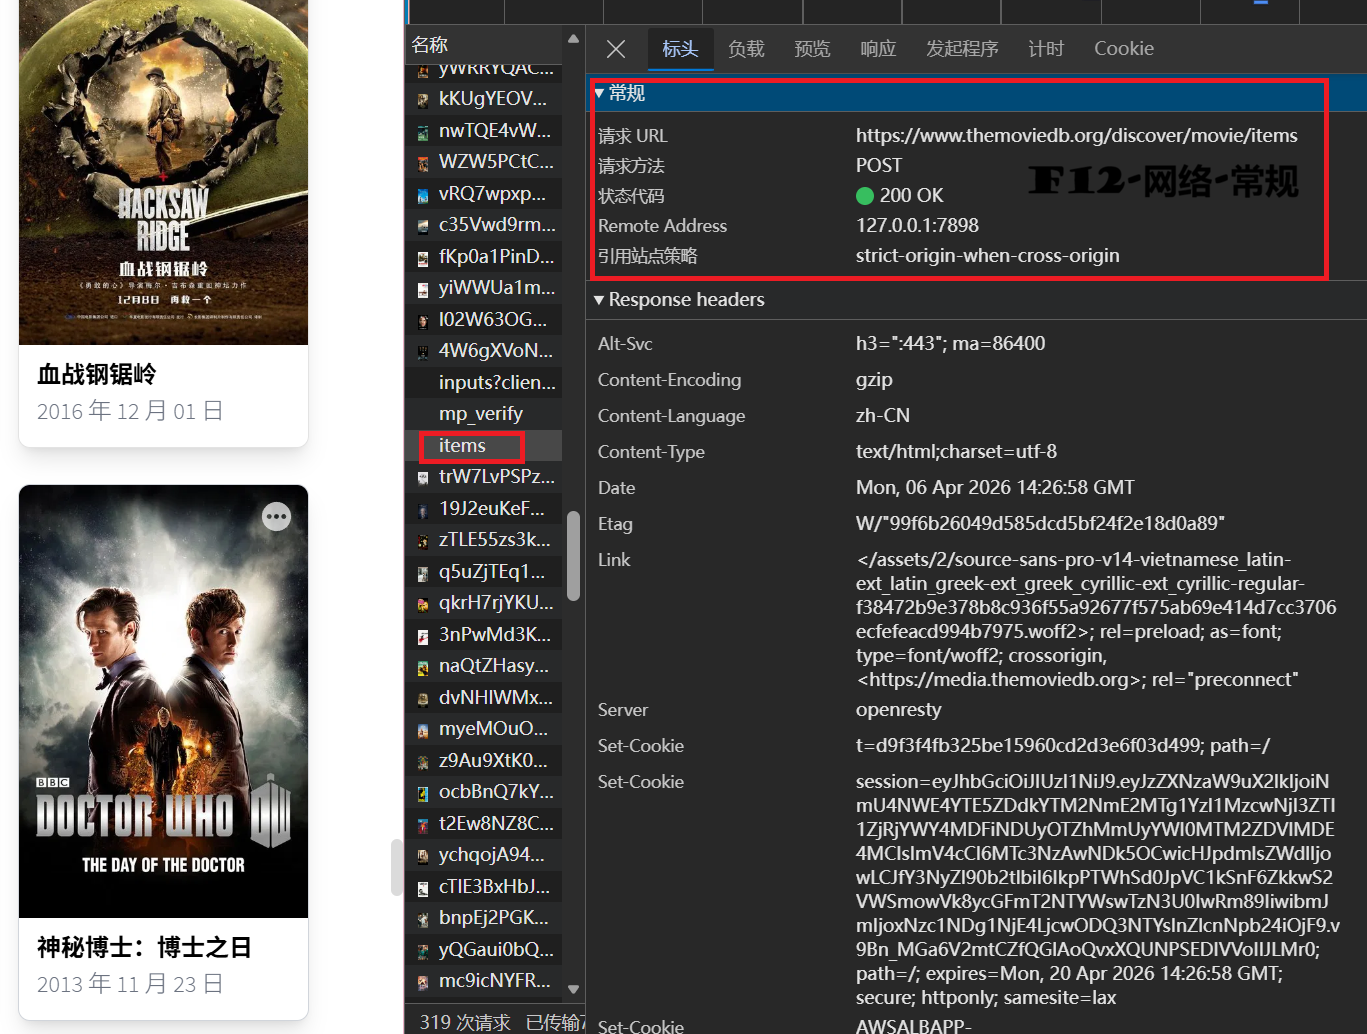
Task: Open the Doctor Who poster
Action: click(x=163, y=701)
